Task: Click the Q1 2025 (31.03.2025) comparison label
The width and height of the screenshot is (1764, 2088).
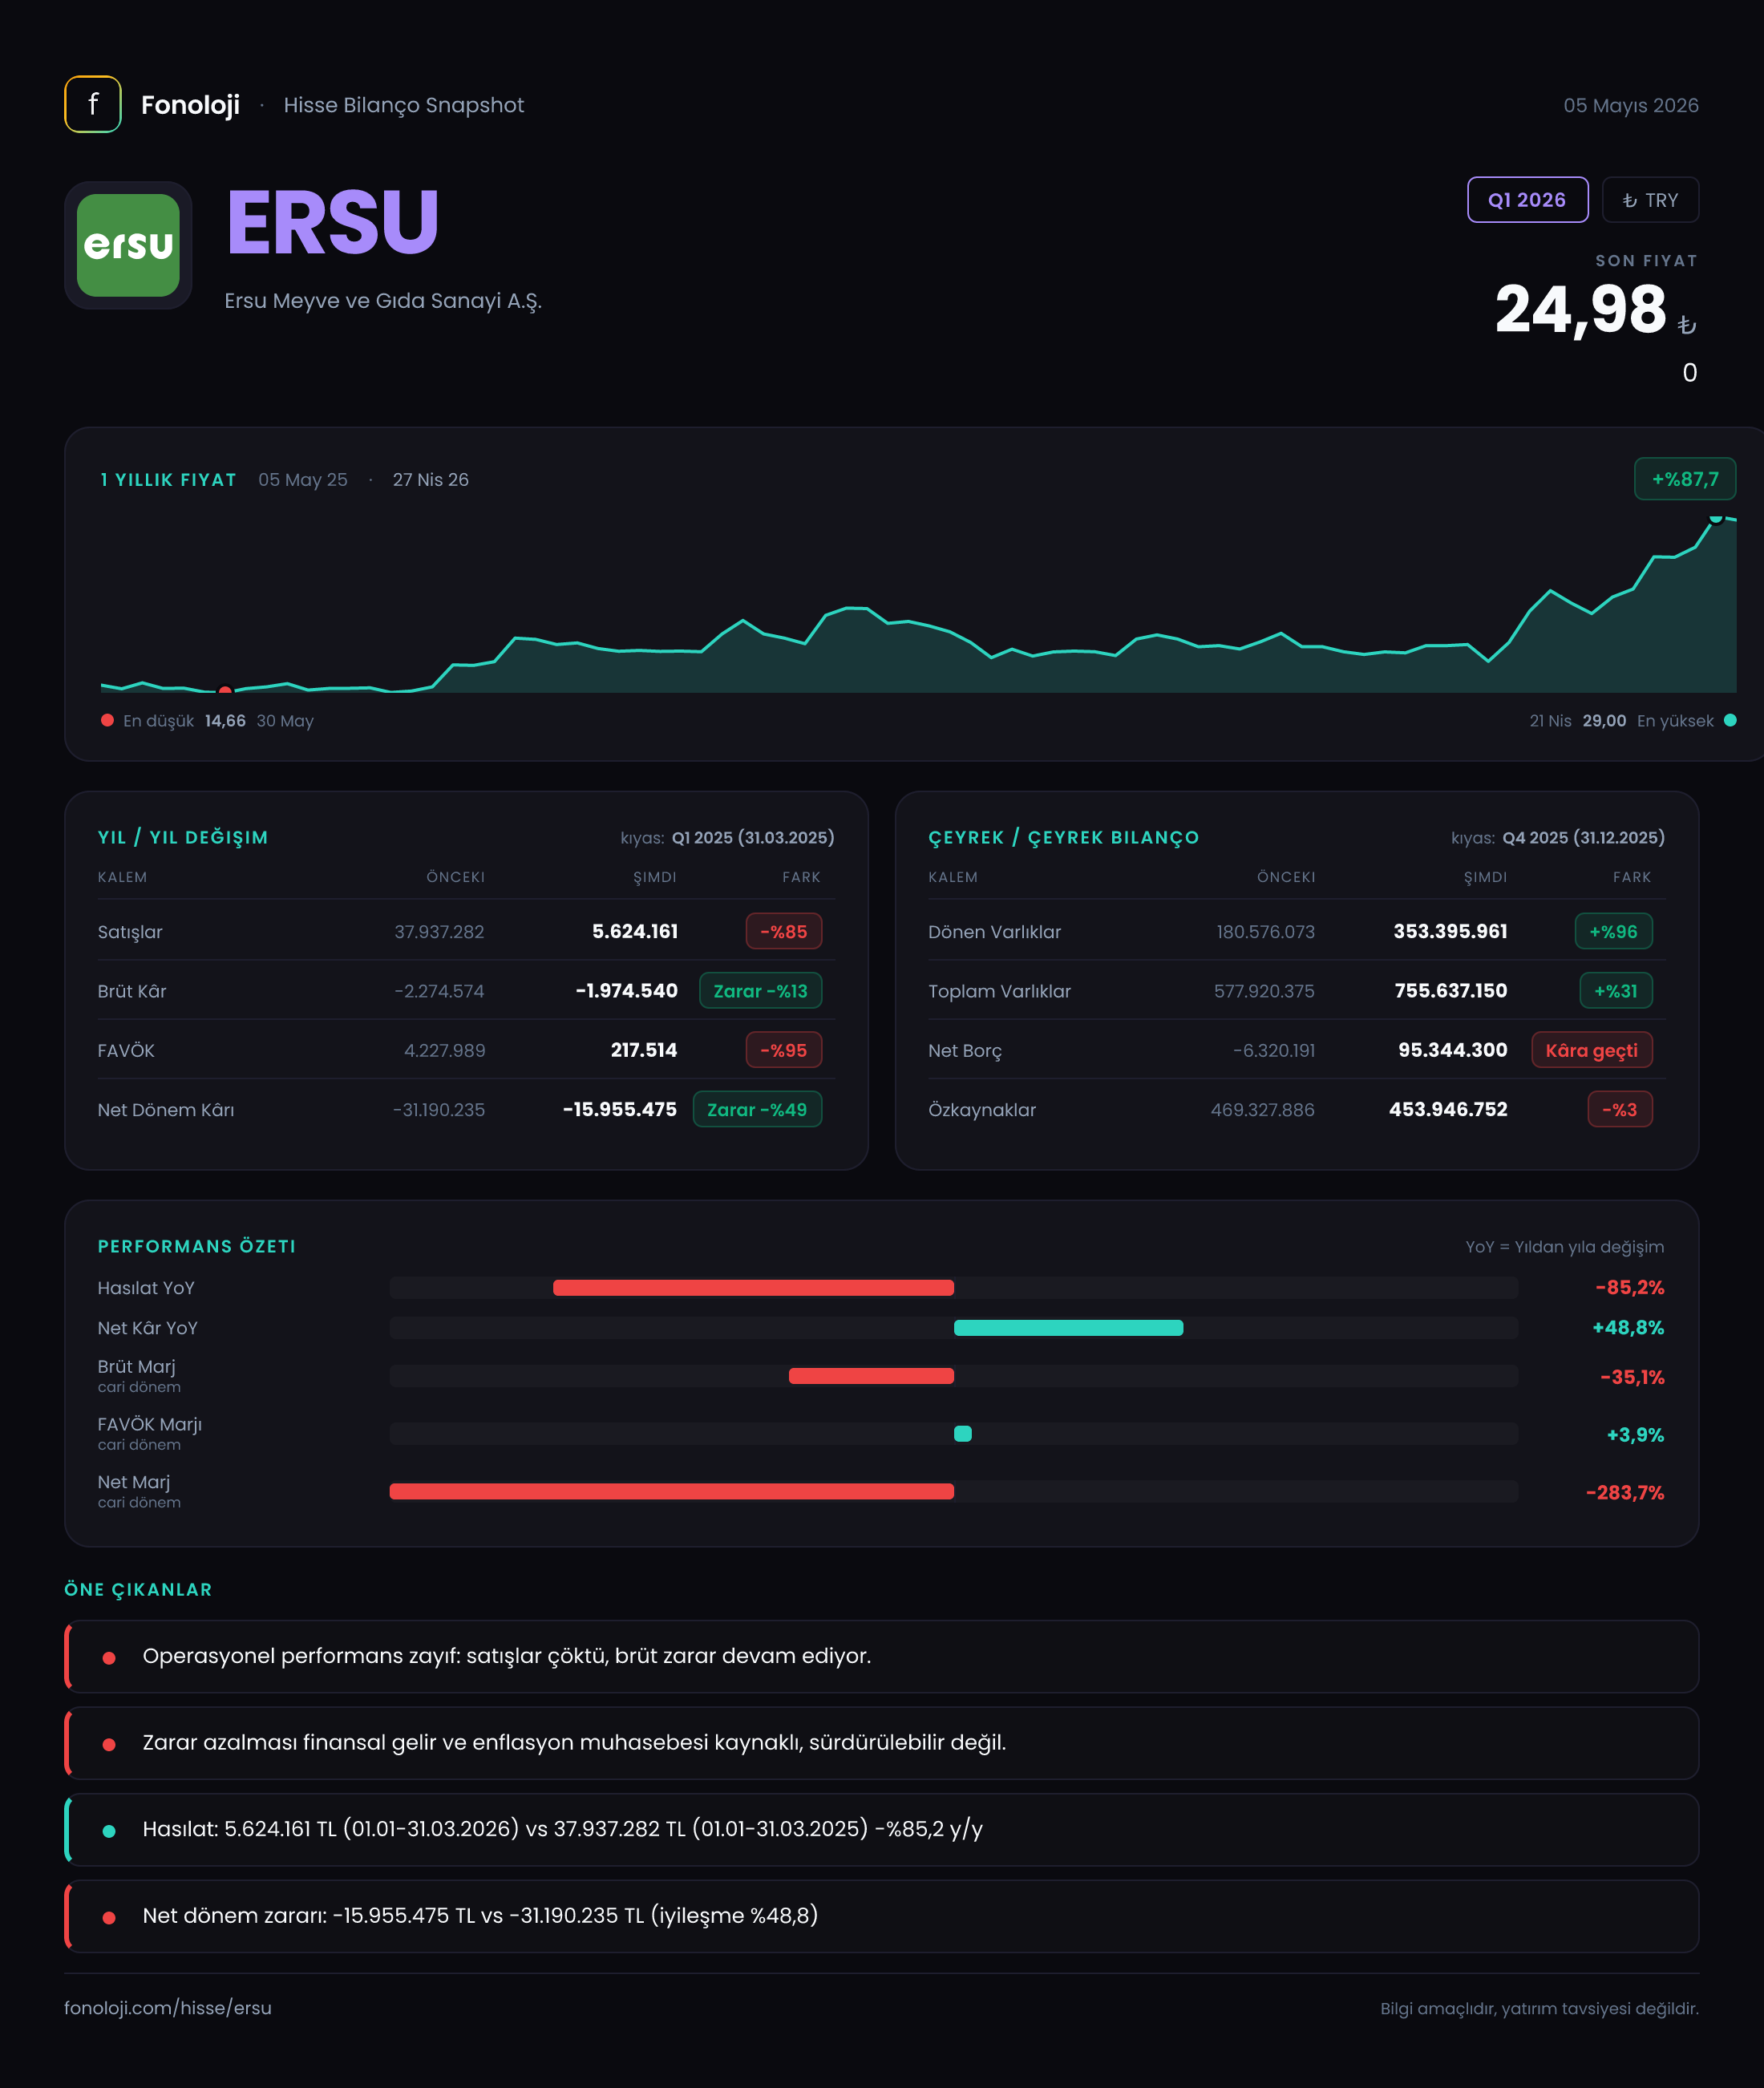Action: 753,837
